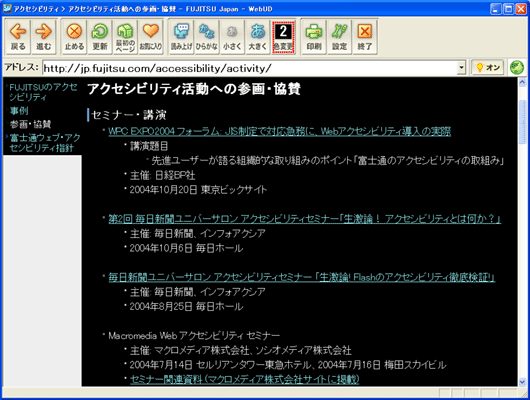Screen dimensions: 530x400
Task: Make text larger with 大きく
Action: tap(258, 37)
